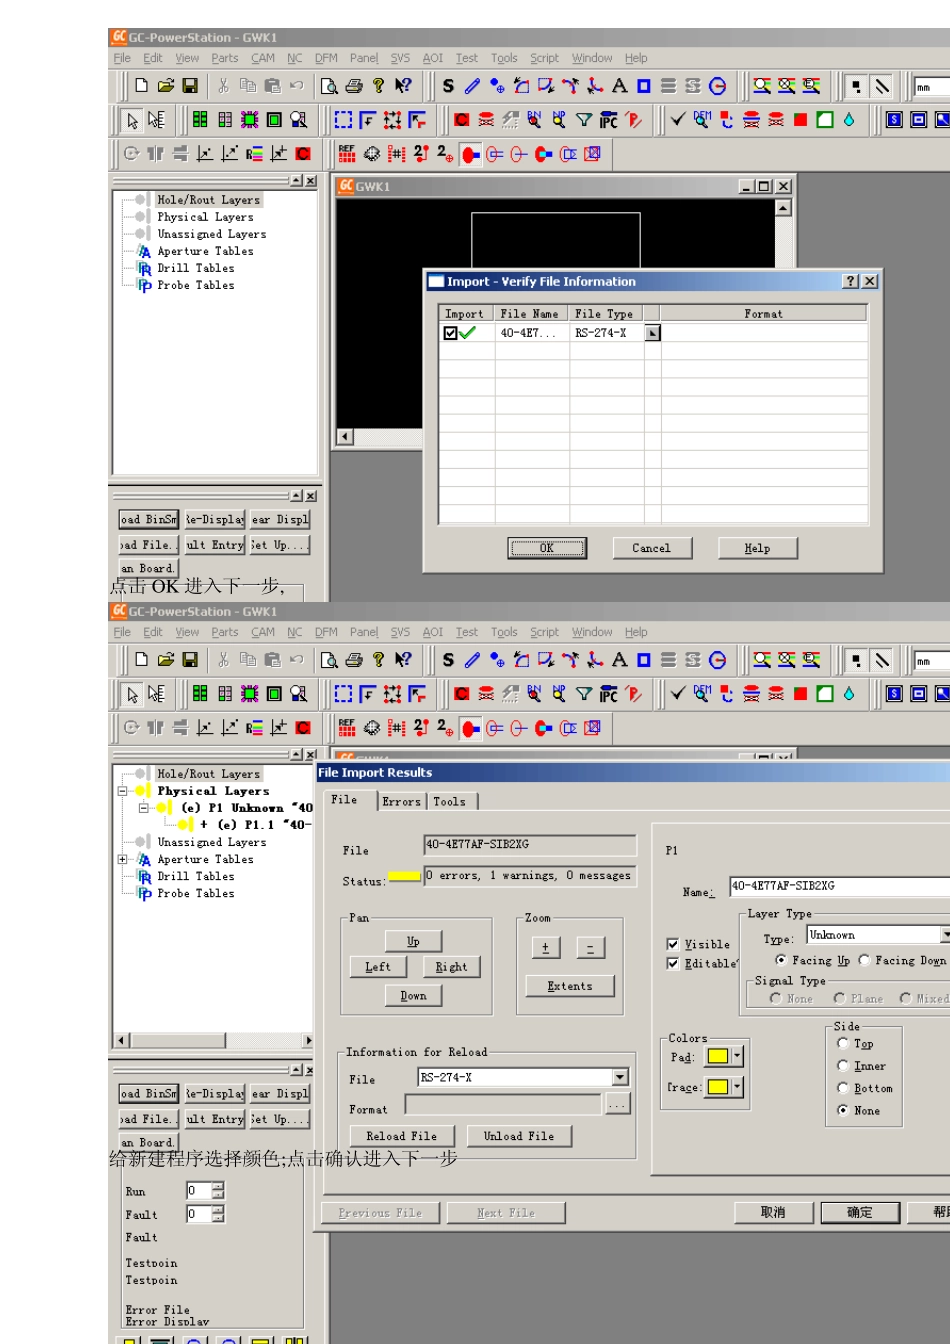Toggle the Visible checkbox in File Import Results
The width and height of the screenshot is (950, 1344).
[x=672, y=944]
